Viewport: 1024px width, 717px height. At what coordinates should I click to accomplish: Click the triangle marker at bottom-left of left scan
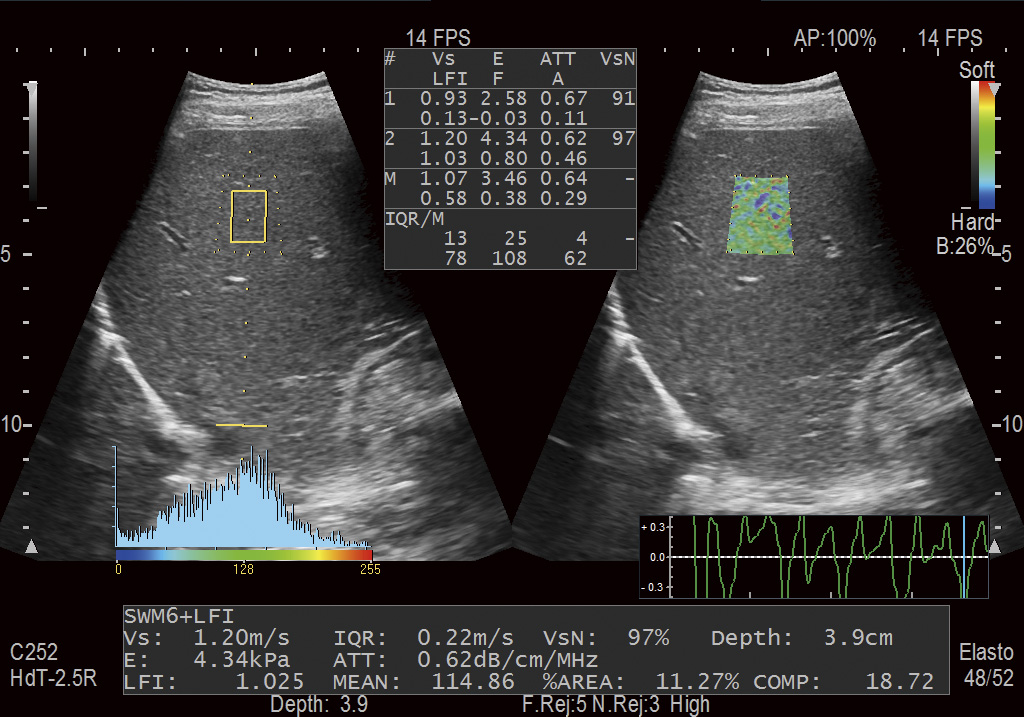(x=31, y=547)
